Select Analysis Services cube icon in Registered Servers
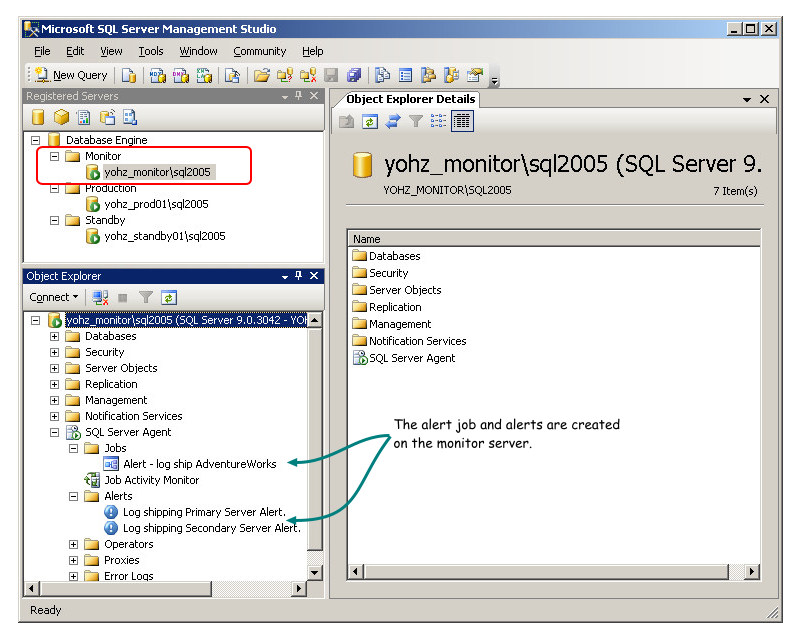 pos(61,117)
